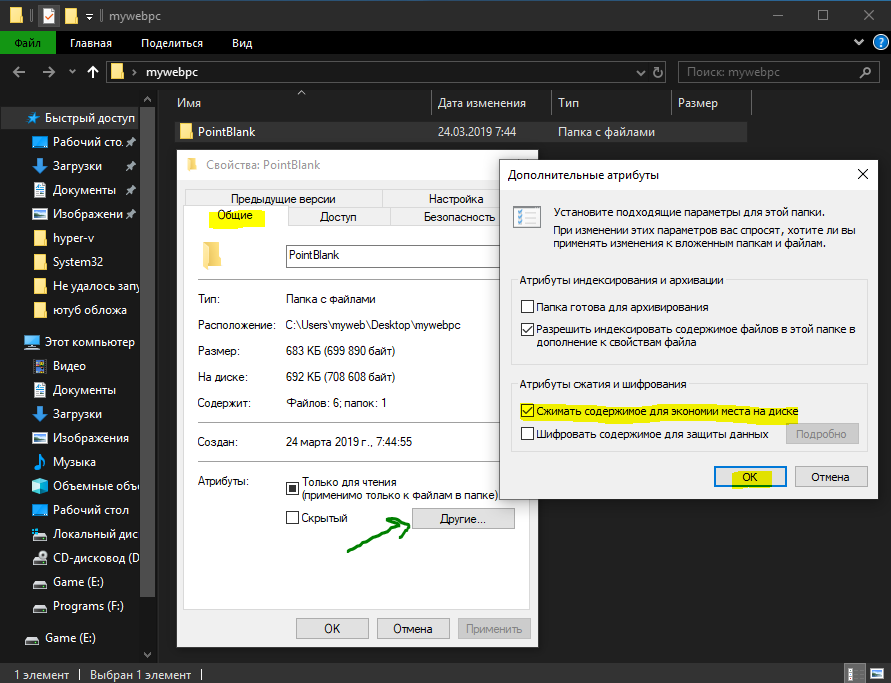Switch to Безопасность tab in properties
Image resolution: width=891 pixels, height=683 pixels.
tap(459, 217)
